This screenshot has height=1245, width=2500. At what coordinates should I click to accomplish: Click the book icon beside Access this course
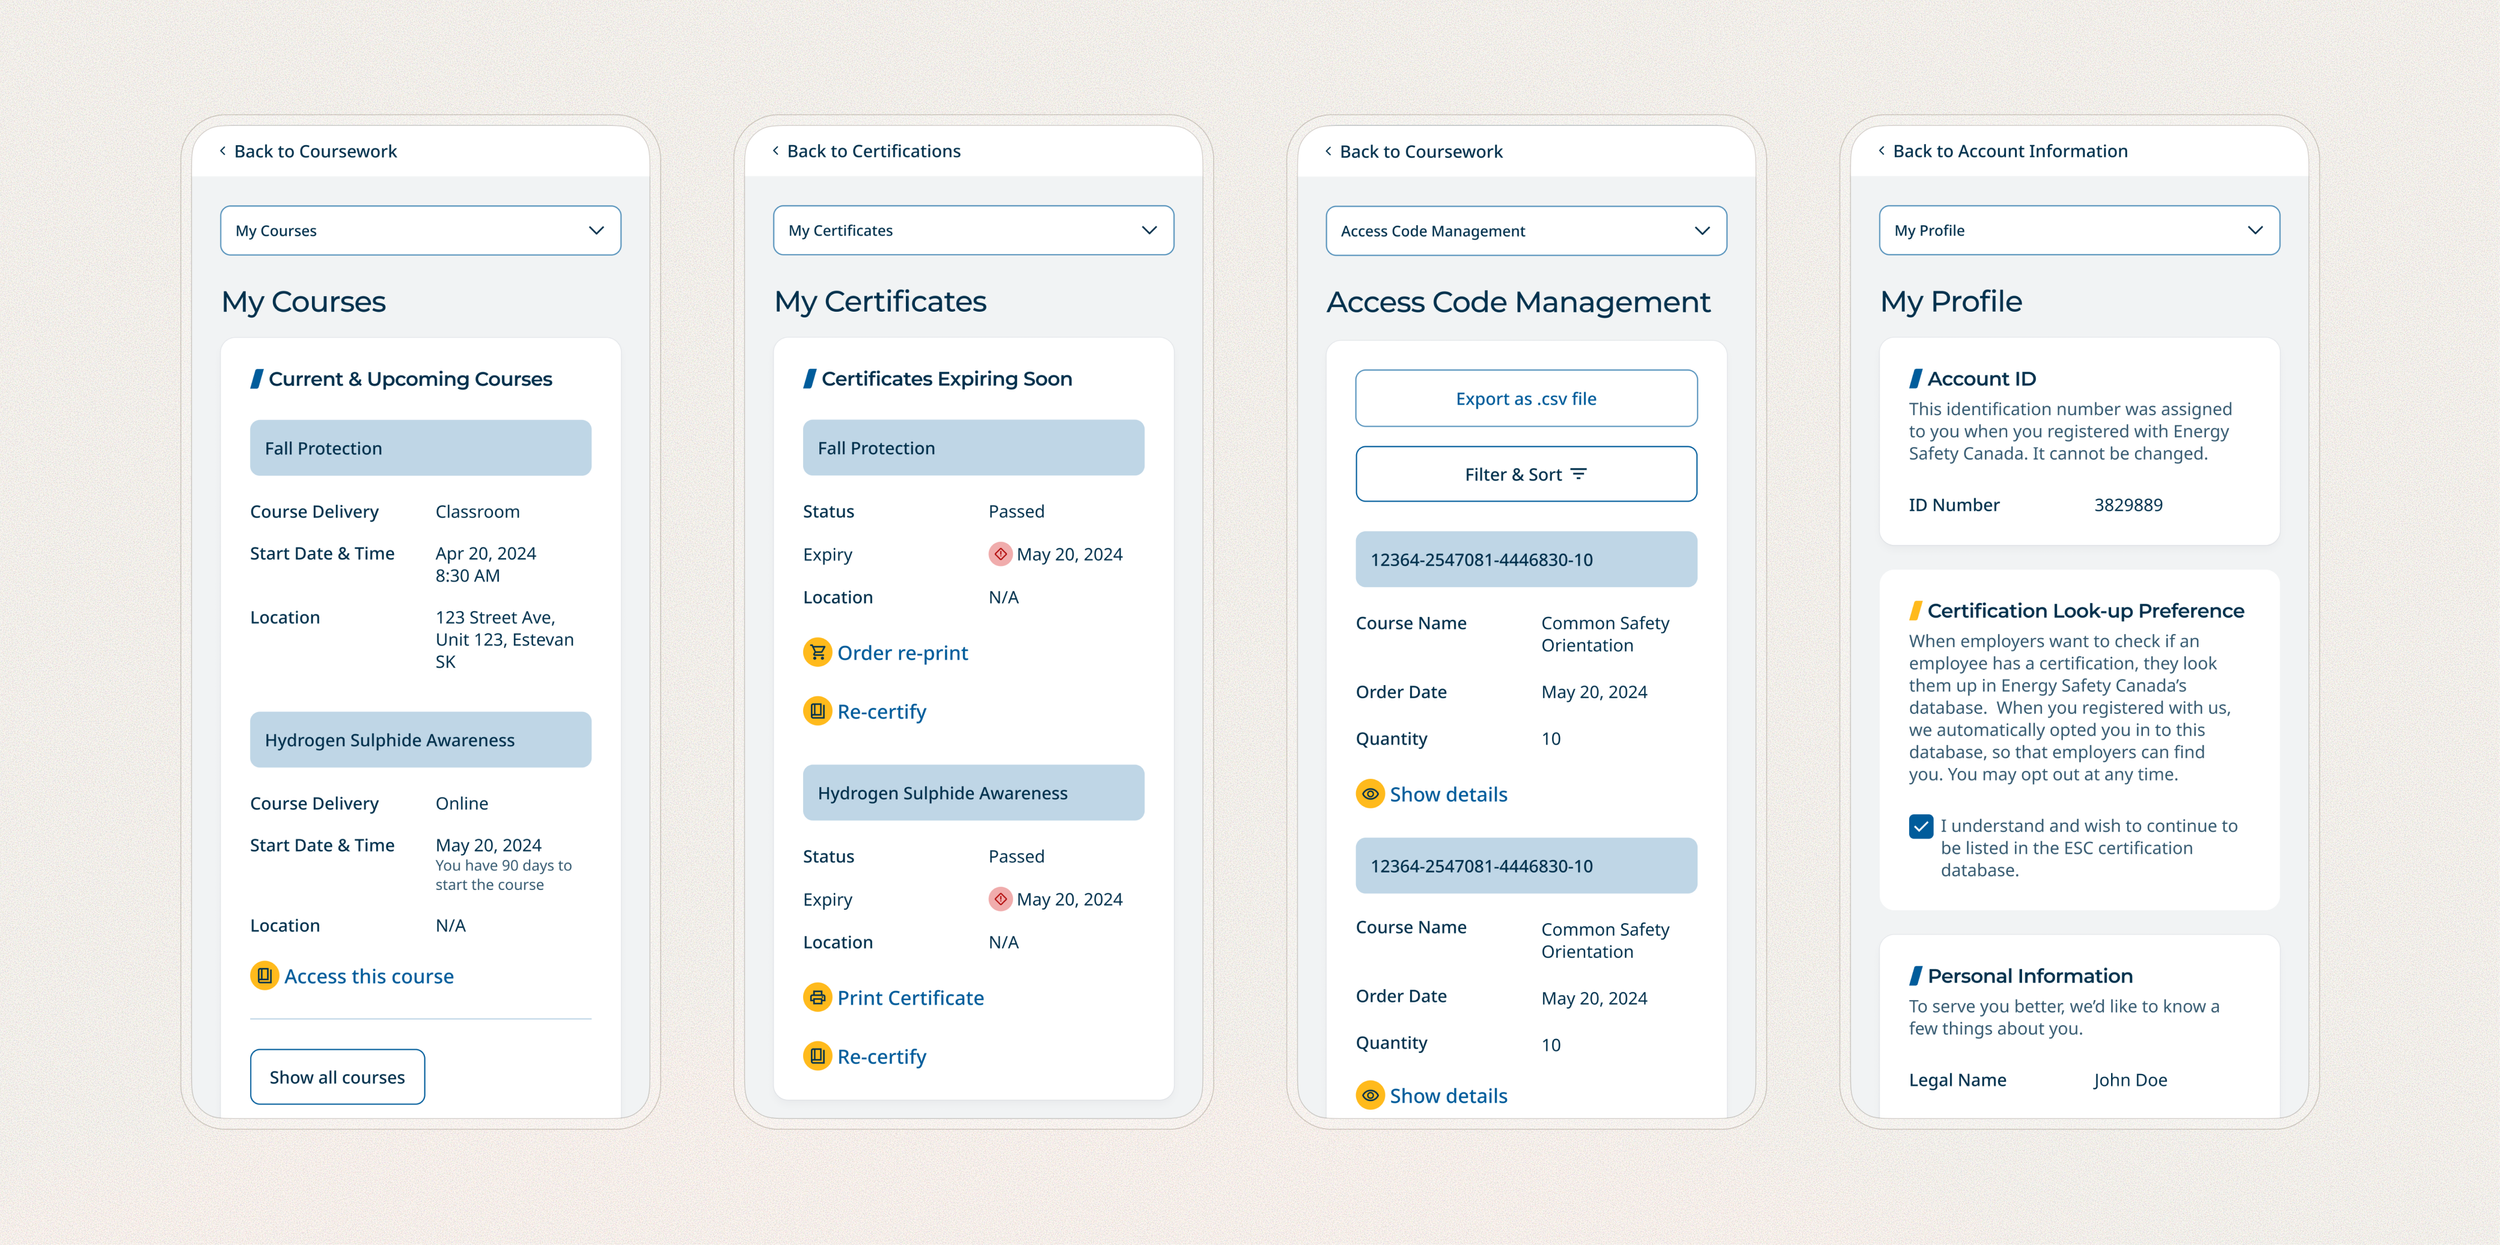pyautogui.click(x=264, y=975)
